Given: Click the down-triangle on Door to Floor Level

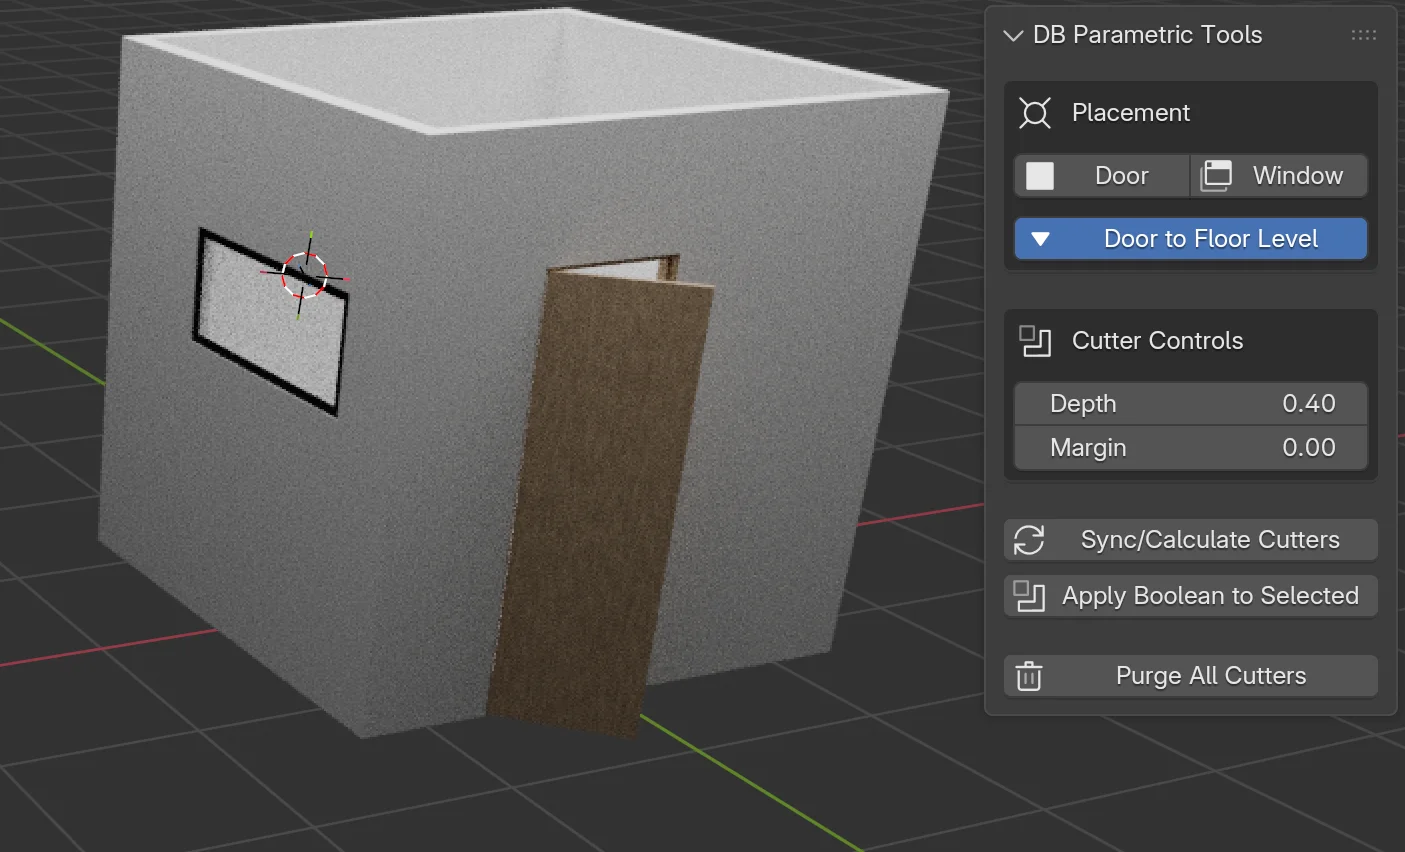Looking at the screenshot, I should [x=1040, y=239].
